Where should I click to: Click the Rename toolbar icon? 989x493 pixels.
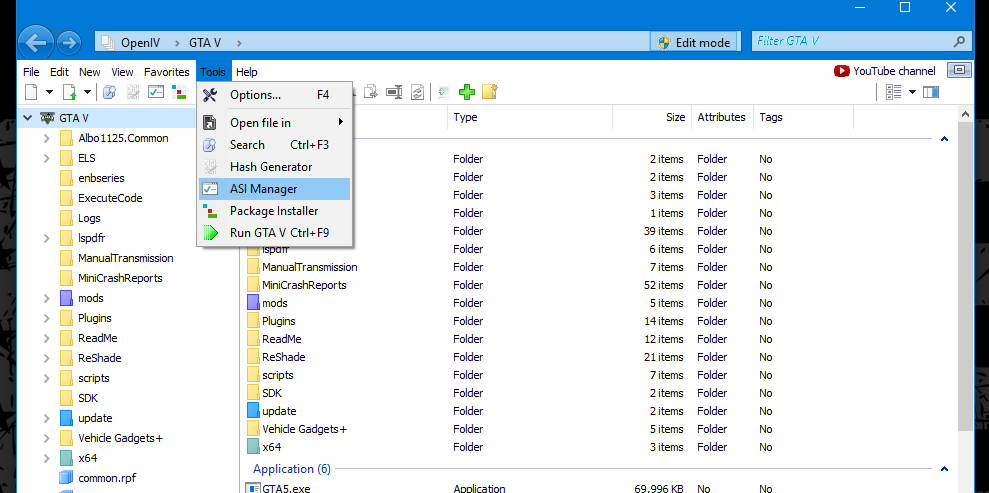(394, 92)
